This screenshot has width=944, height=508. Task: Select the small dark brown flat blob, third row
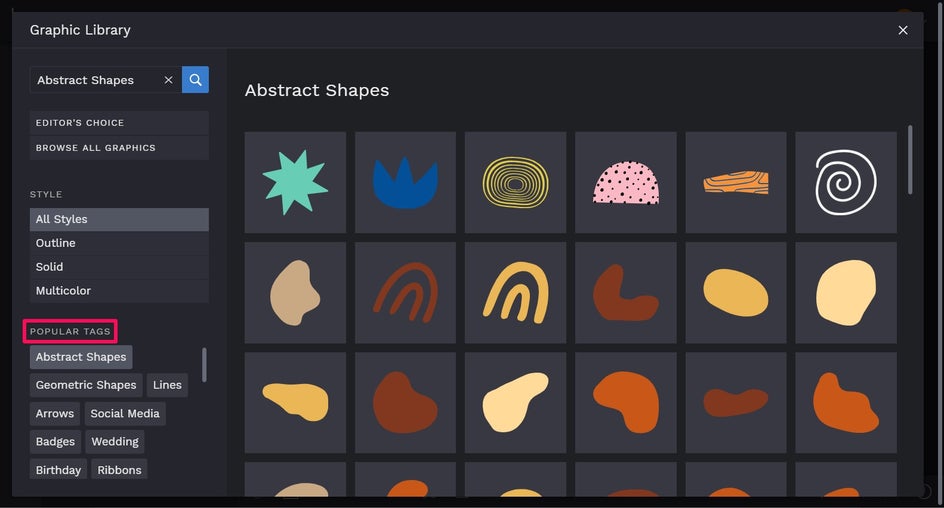[x=736, y=403]
